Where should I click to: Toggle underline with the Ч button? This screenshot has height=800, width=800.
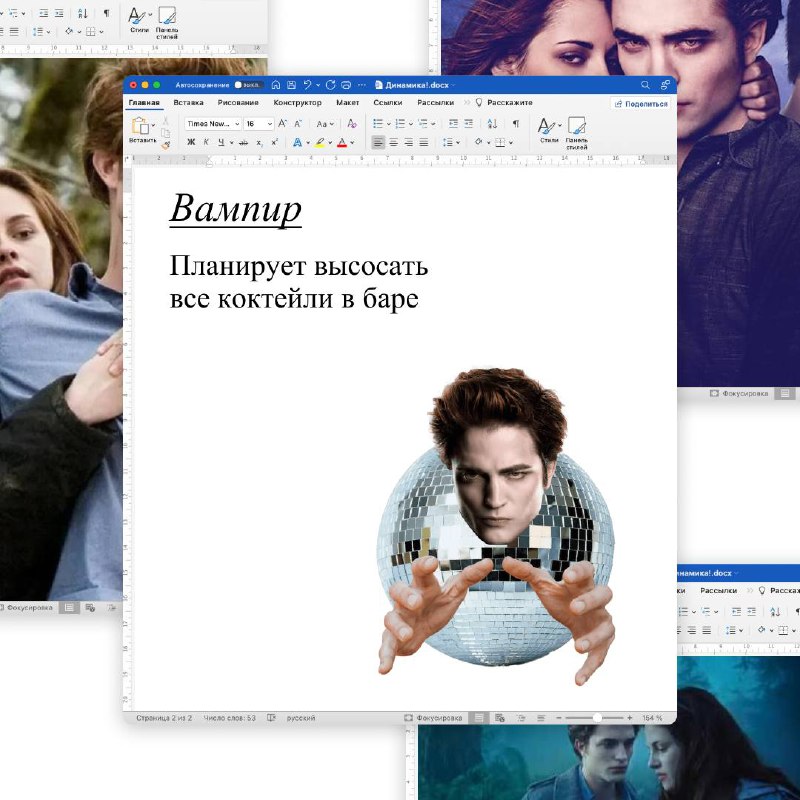point(221,142)
